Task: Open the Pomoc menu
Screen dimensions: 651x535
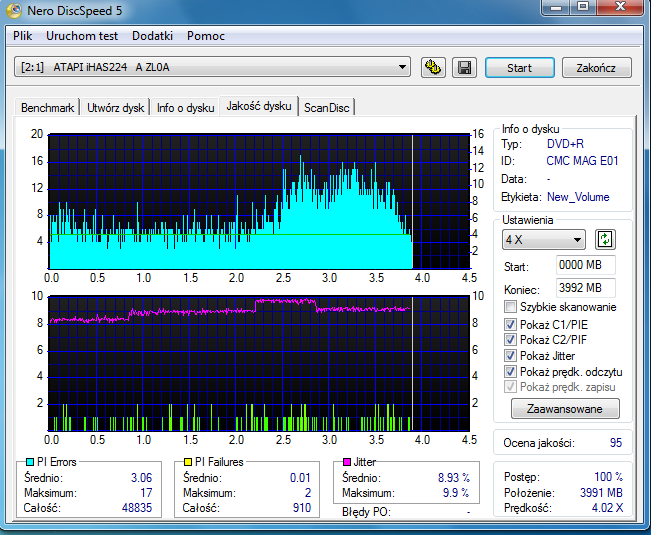Action: [206, 36]
